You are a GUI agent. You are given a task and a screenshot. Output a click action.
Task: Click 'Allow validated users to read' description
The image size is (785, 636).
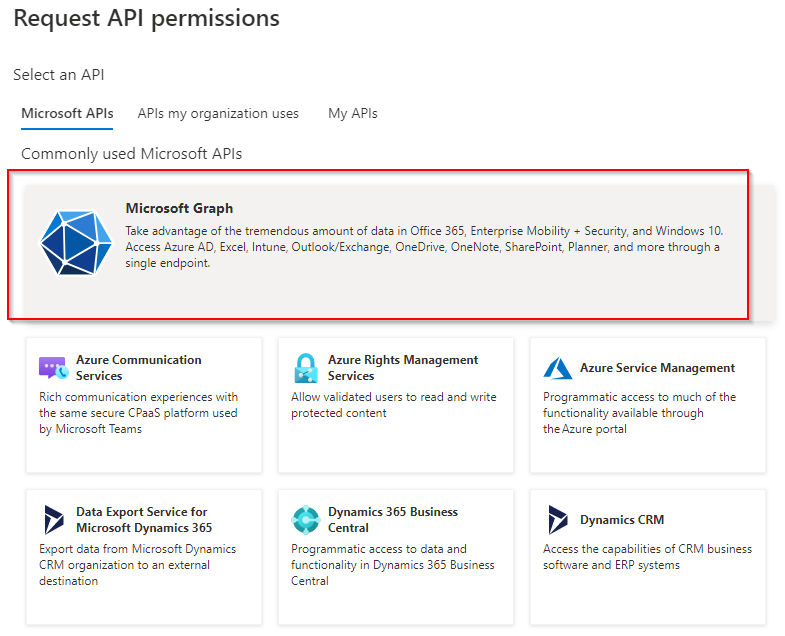click(x=394, y=405)
